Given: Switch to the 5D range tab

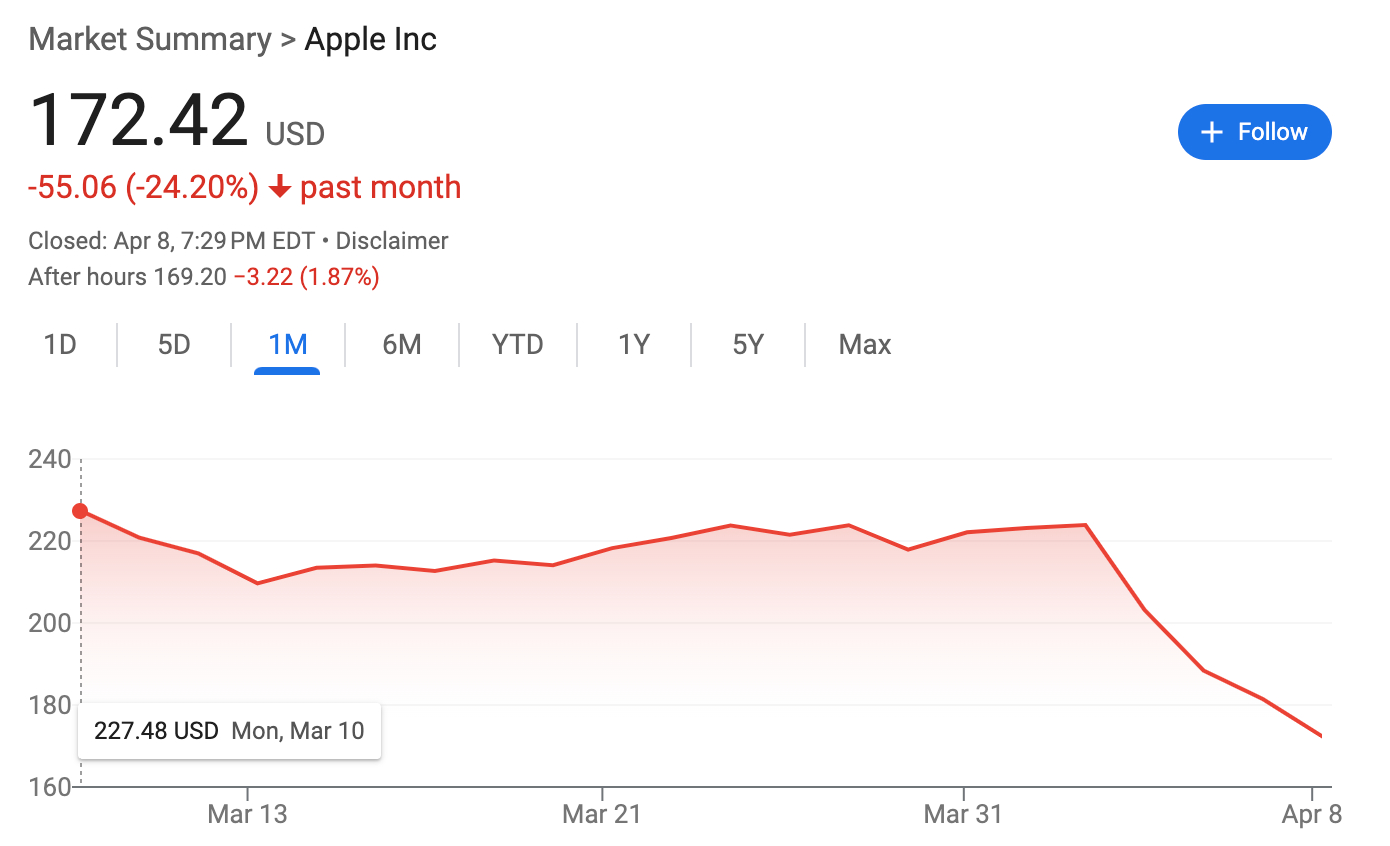Looking at the screenshot, I should [x=174, y=345].
